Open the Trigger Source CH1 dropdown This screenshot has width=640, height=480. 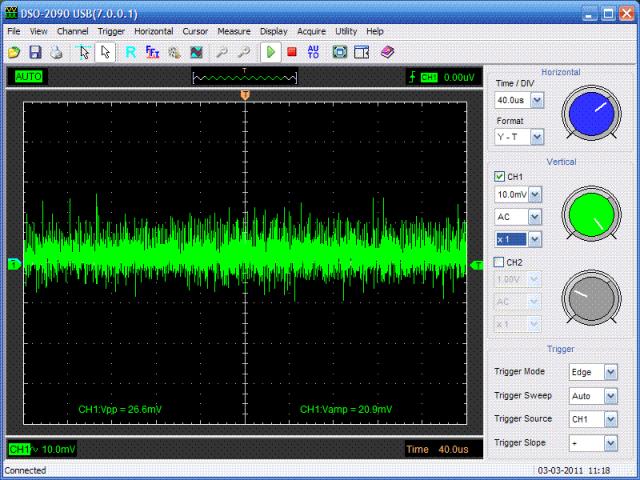(611, 419)
